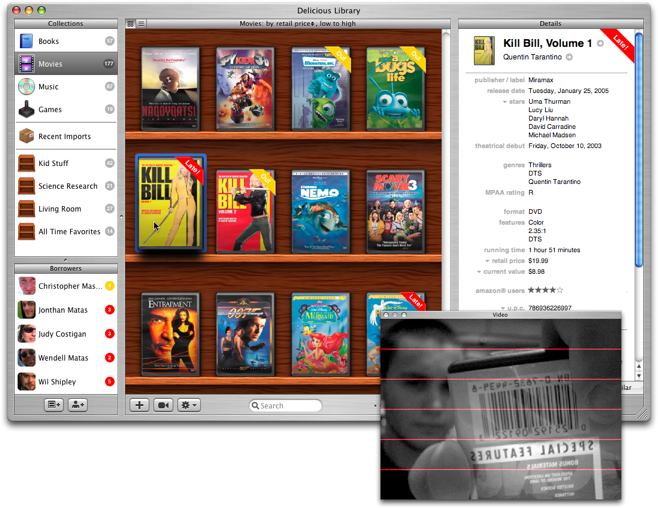Open the sort order dropdown header
658x508 pixels.
point(298,23)
